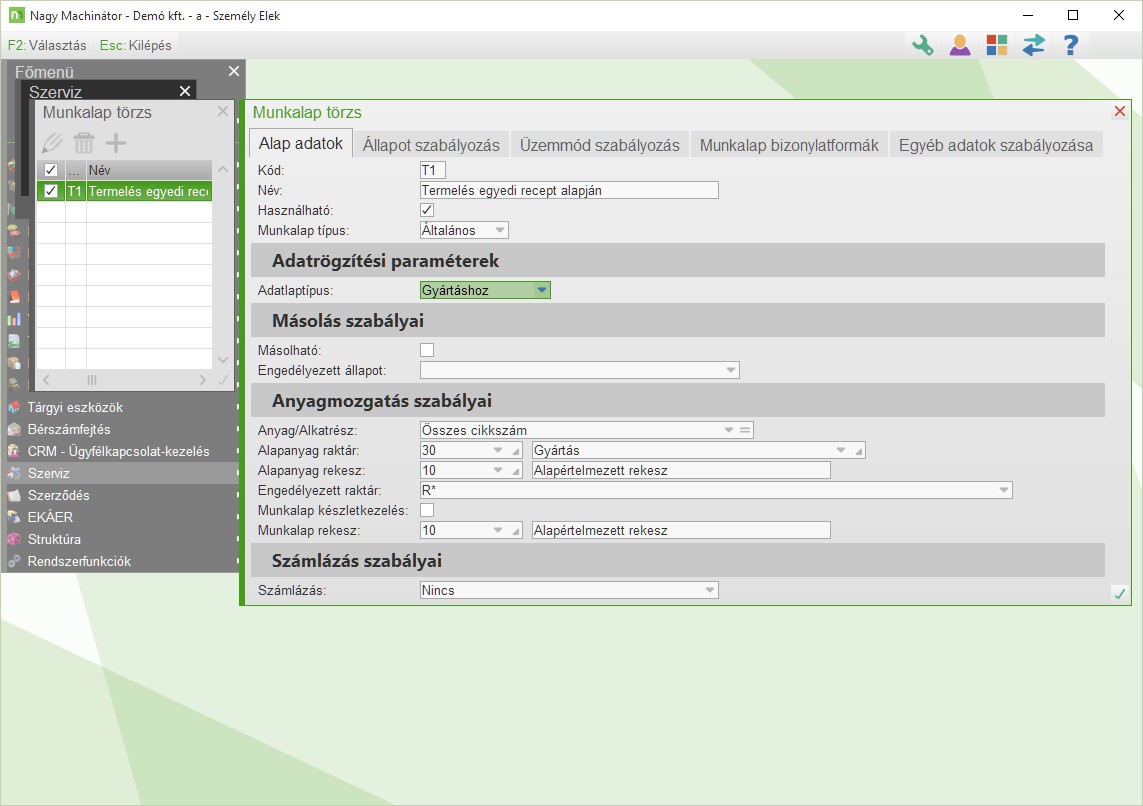Image resolution: width=1143 pixels, height=806 pixels.
Task: Click the F2: Választás command
Action: pos(47,45)
